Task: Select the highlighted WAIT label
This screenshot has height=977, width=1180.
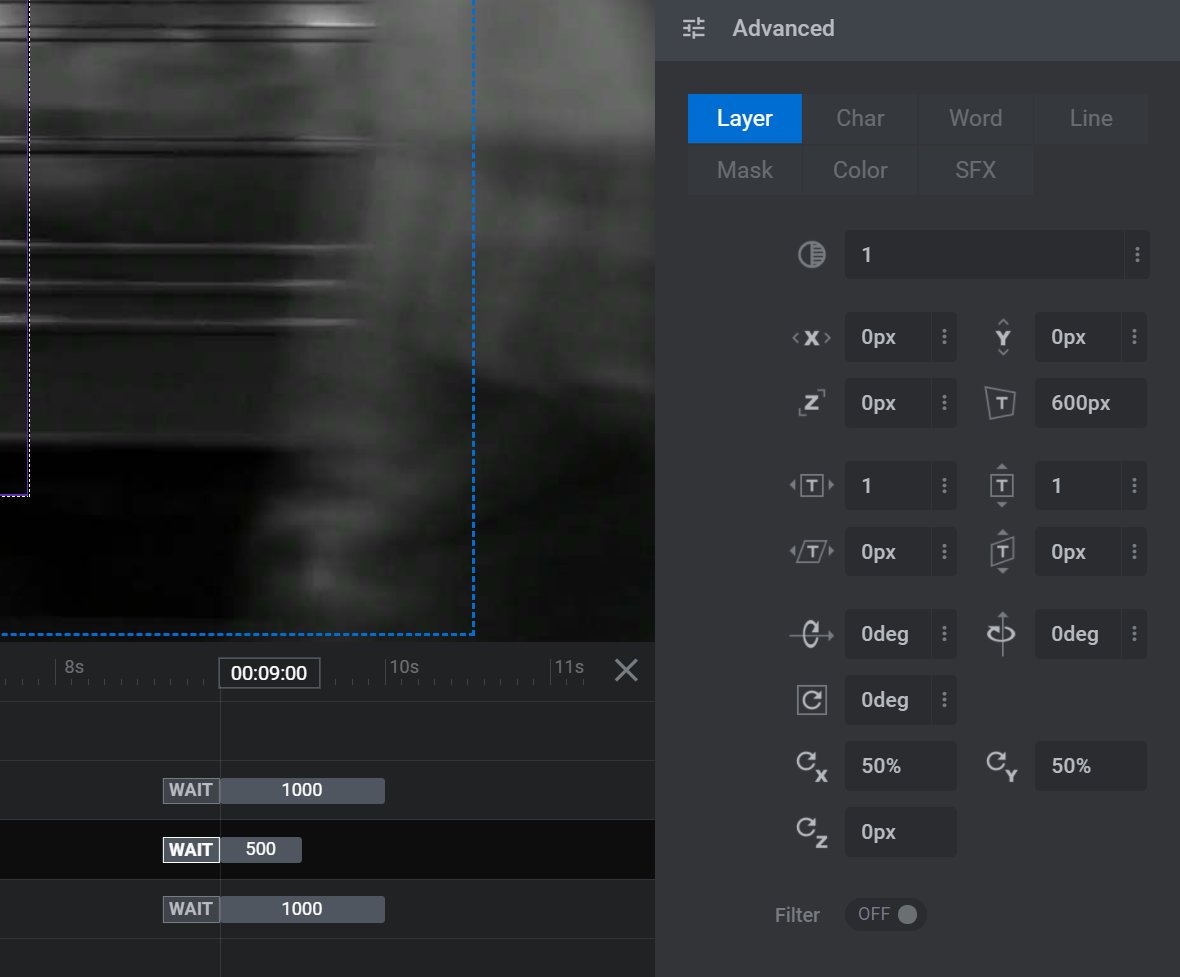Action: (191, 850)
